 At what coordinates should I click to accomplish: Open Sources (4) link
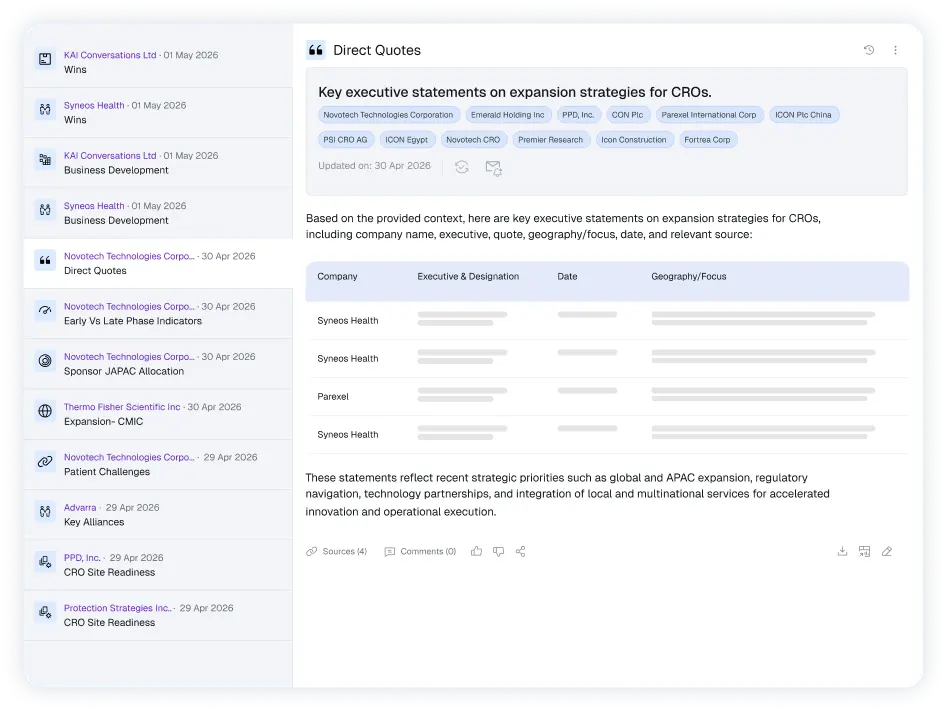336,551
